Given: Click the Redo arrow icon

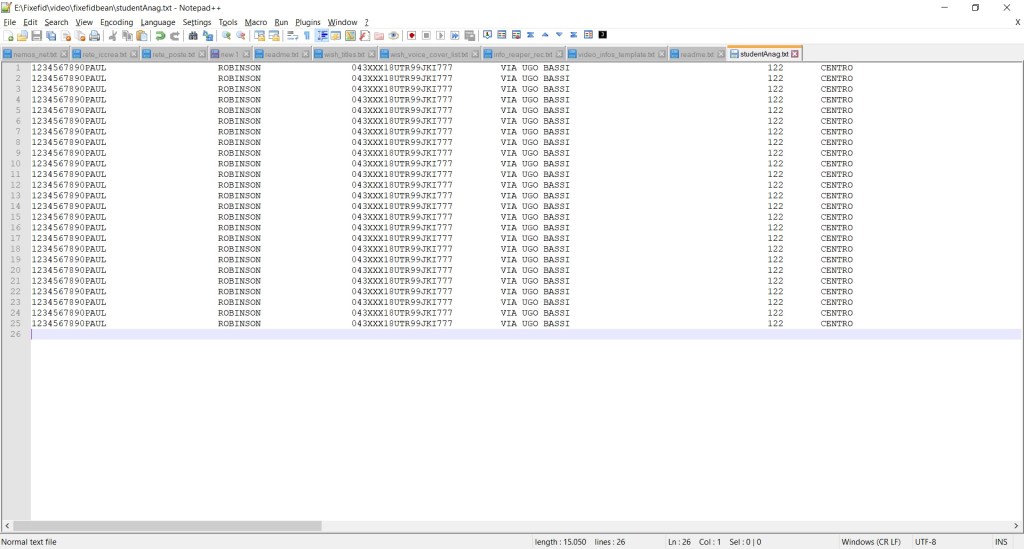Looking at the screenshot, I should tap(175, 36).
